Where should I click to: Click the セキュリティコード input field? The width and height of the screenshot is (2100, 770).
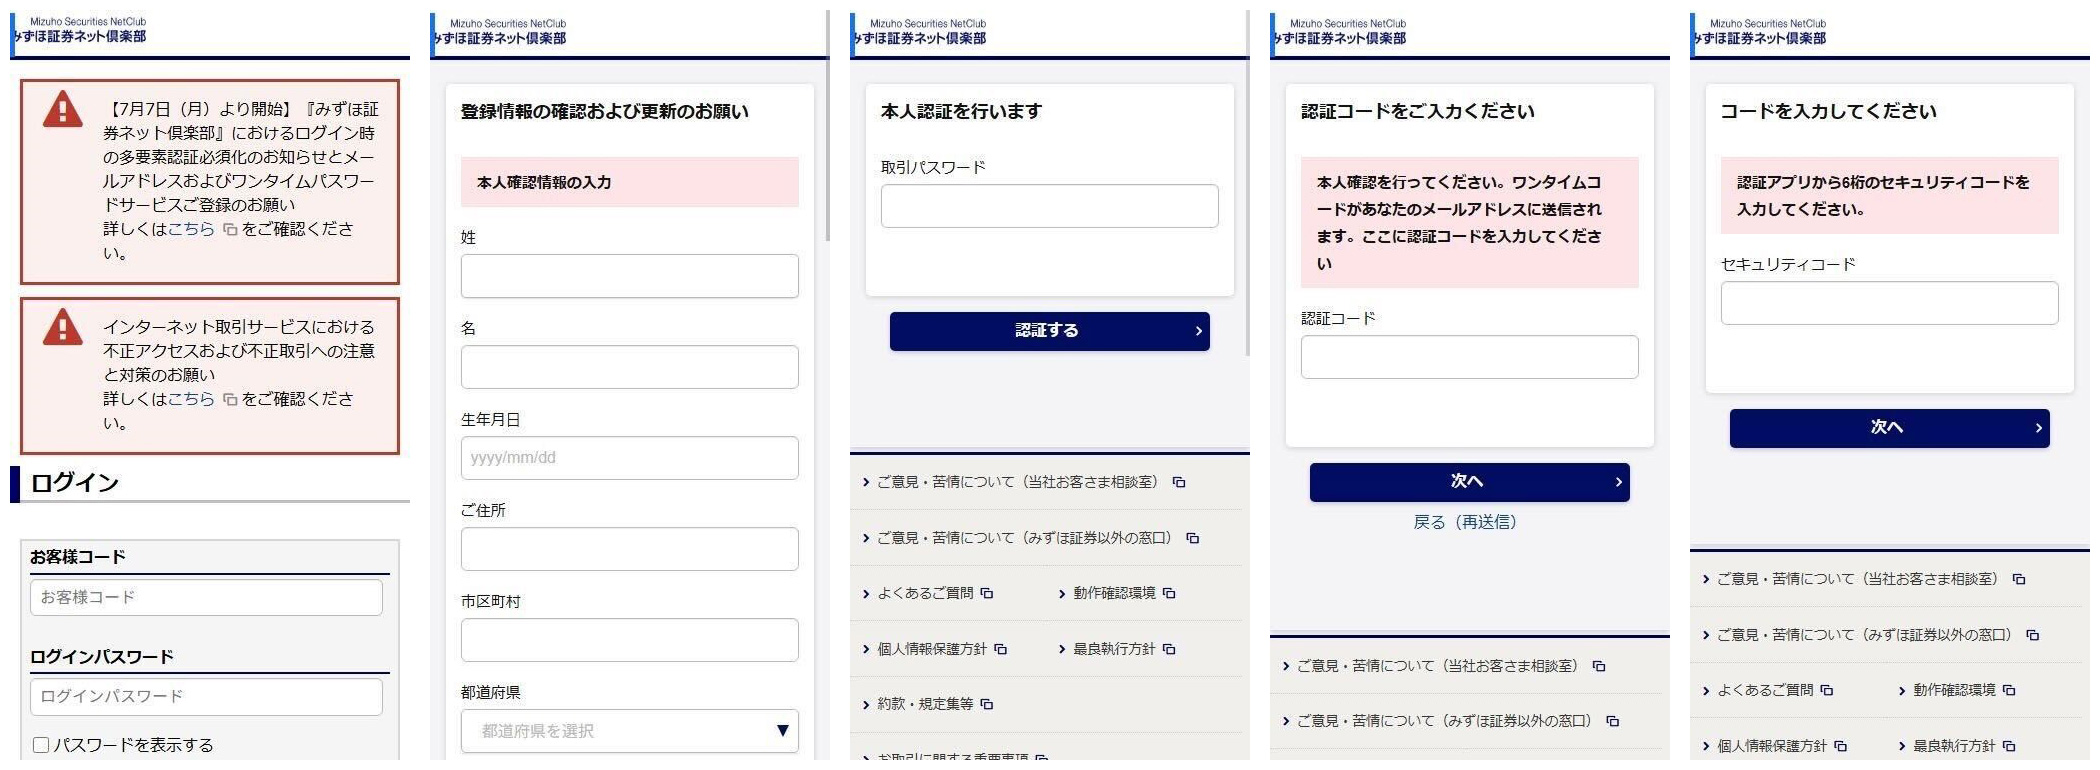(x=1889, y=303)
